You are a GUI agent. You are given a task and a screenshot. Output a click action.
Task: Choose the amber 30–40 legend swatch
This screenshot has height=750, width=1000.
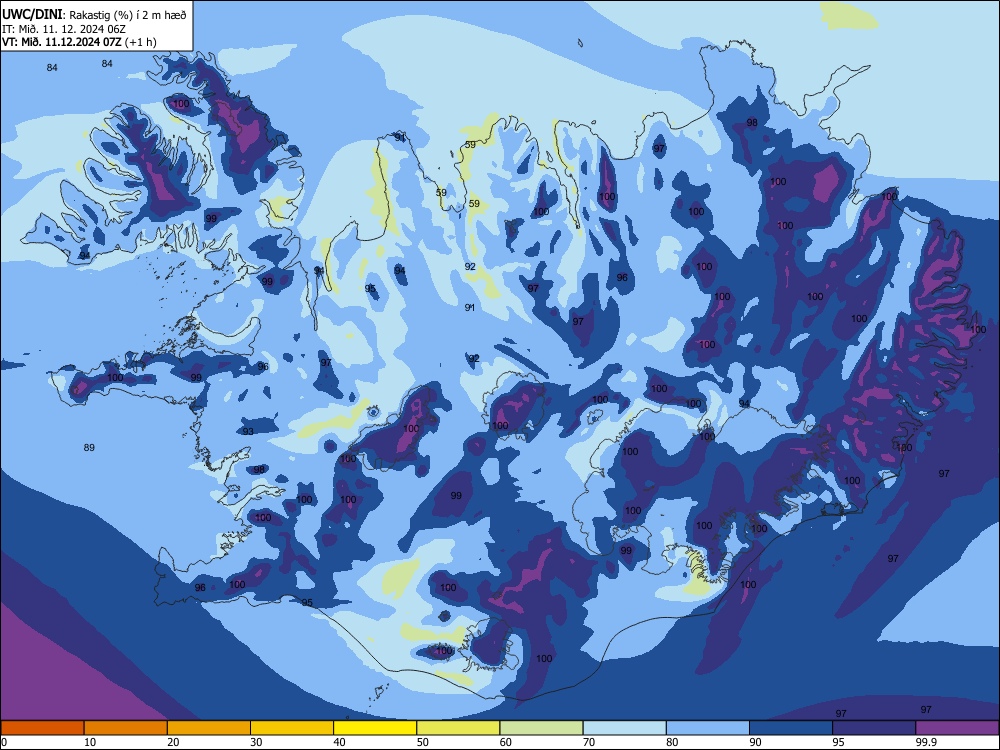[292, 728]
